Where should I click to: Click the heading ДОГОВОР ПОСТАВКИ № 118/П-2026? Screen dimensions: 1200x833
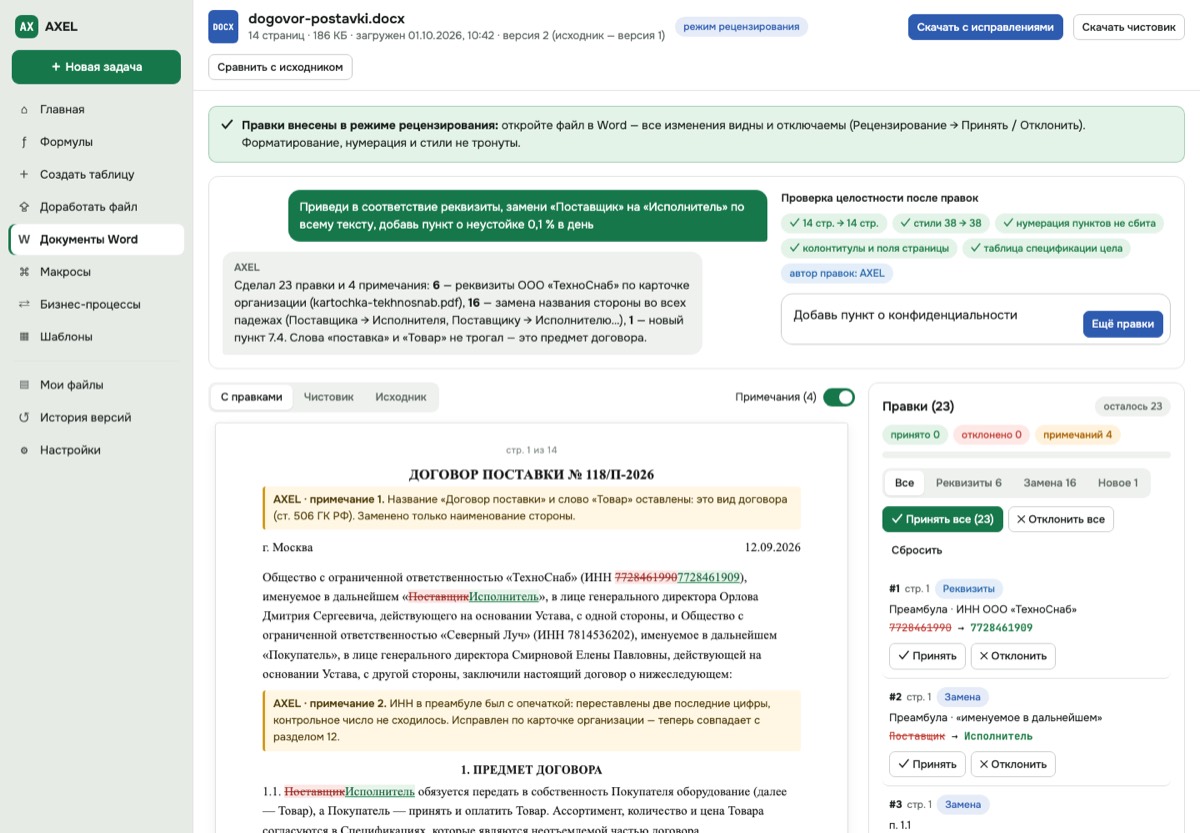(531, 474)
